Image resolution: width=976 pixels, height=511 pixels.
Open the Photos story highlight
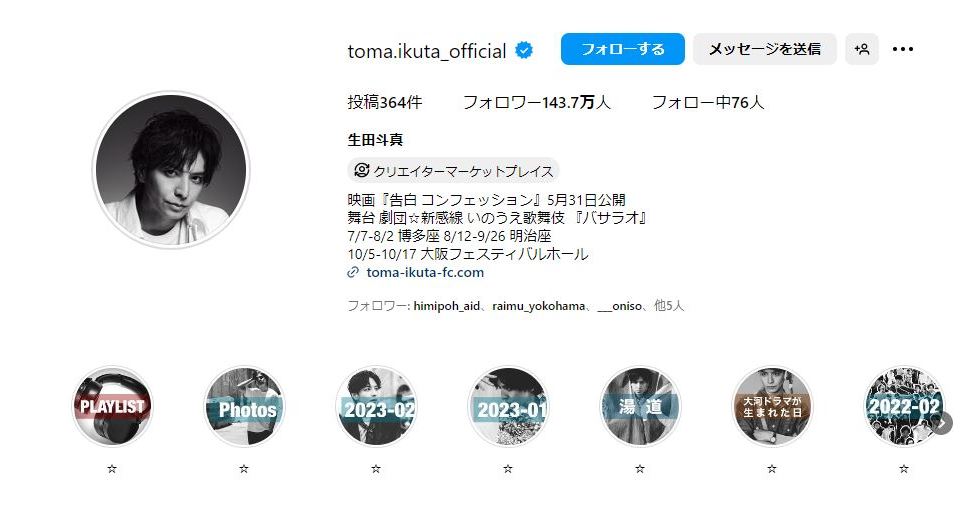click(x=244, y=406)
